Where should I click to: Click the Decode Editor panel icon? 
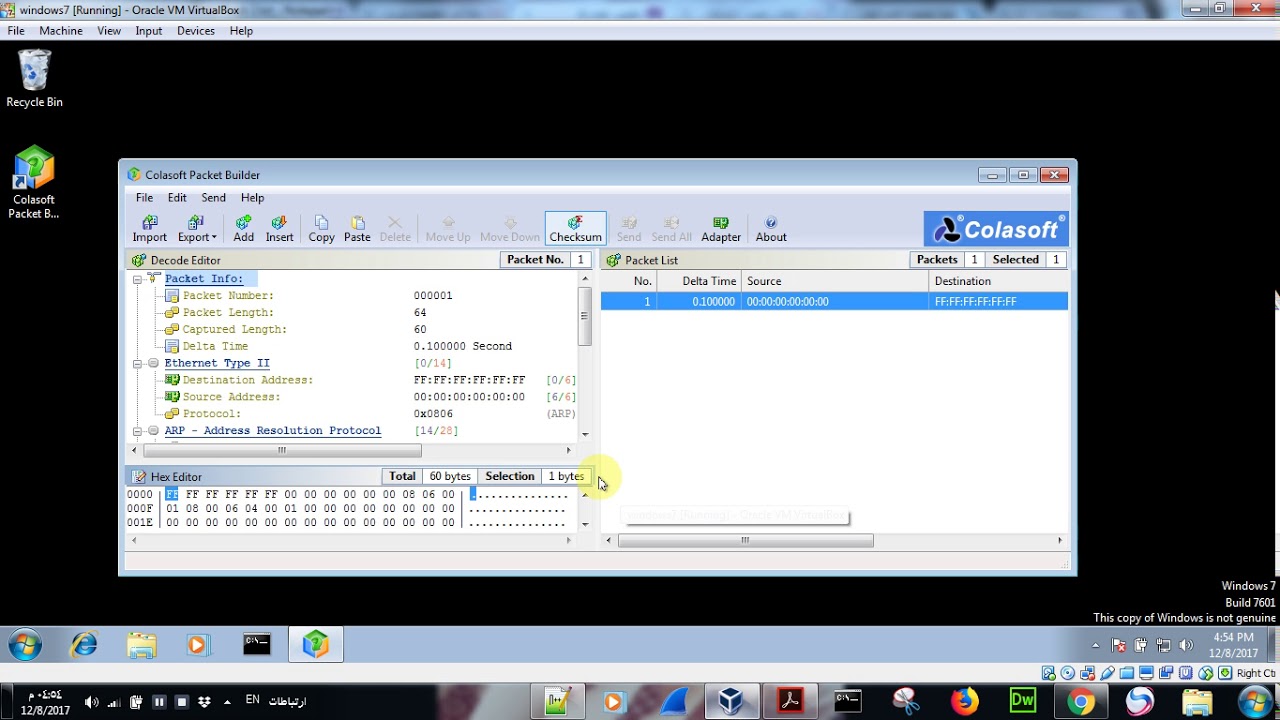pyautogui.click(x=139, y=260)
